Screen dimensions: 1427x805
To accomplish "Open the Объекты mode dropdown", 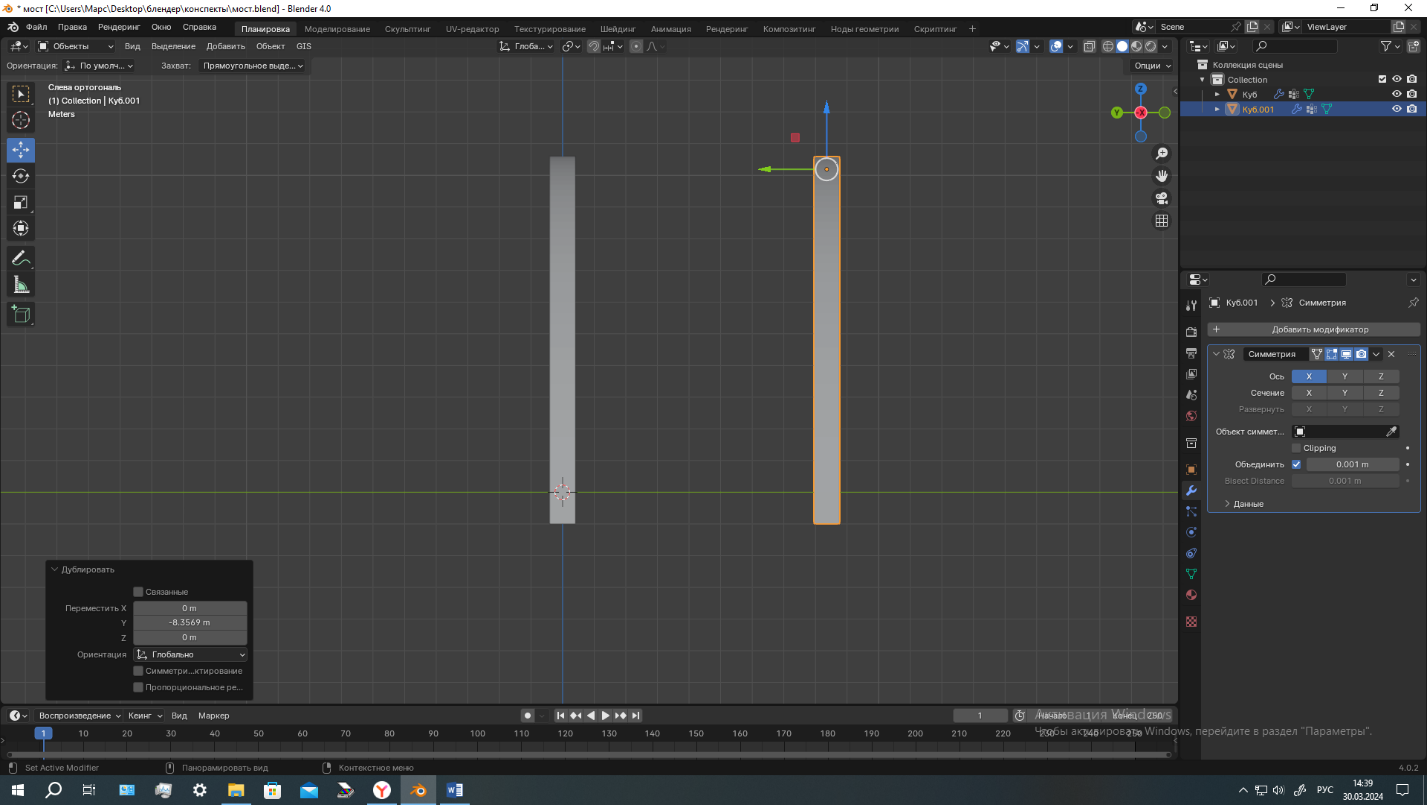I will [76, 46].
